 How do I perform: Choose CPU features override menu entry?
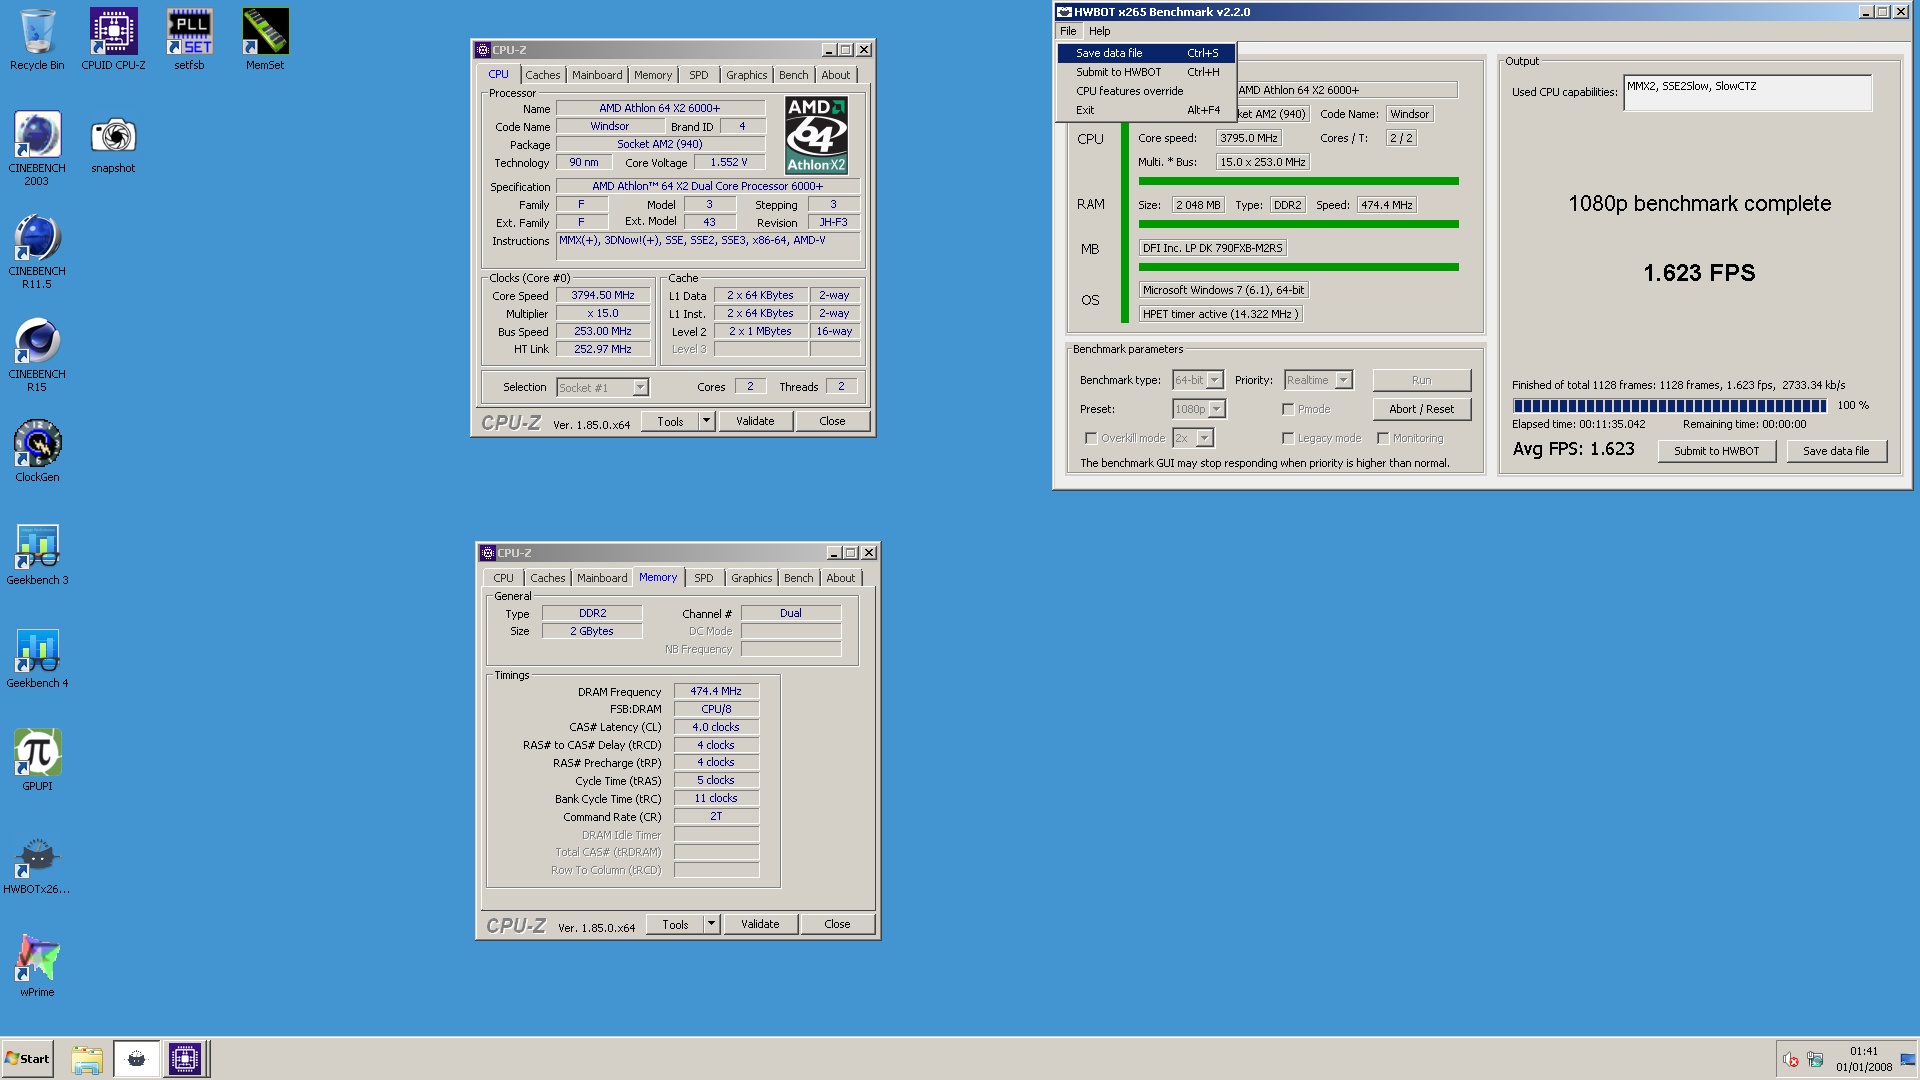point(1146,91)
